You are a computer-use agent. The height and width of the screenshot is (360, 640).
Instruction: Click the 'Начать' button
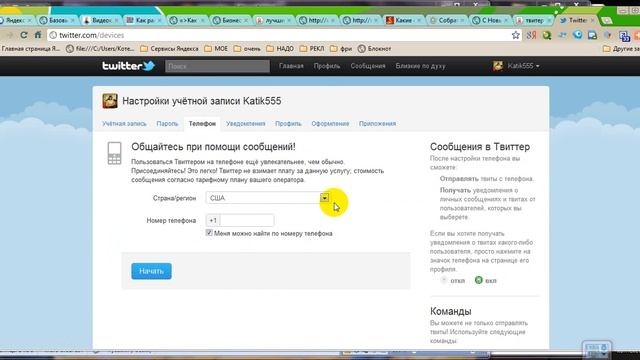tap(151, 271)
